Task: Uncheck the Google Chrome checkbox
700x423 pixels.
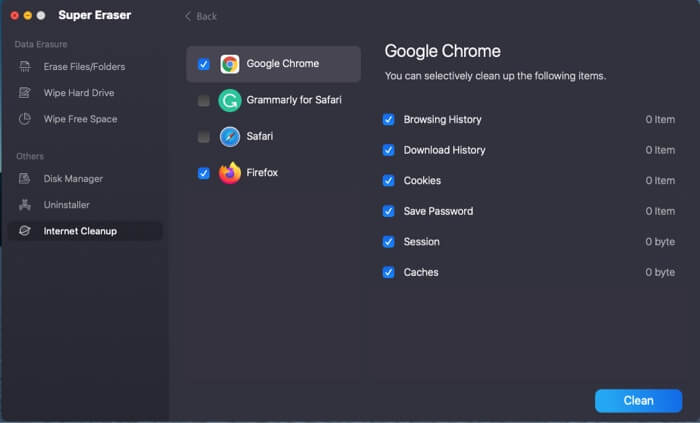Action: pyautogui.click(x=204, y=64)
